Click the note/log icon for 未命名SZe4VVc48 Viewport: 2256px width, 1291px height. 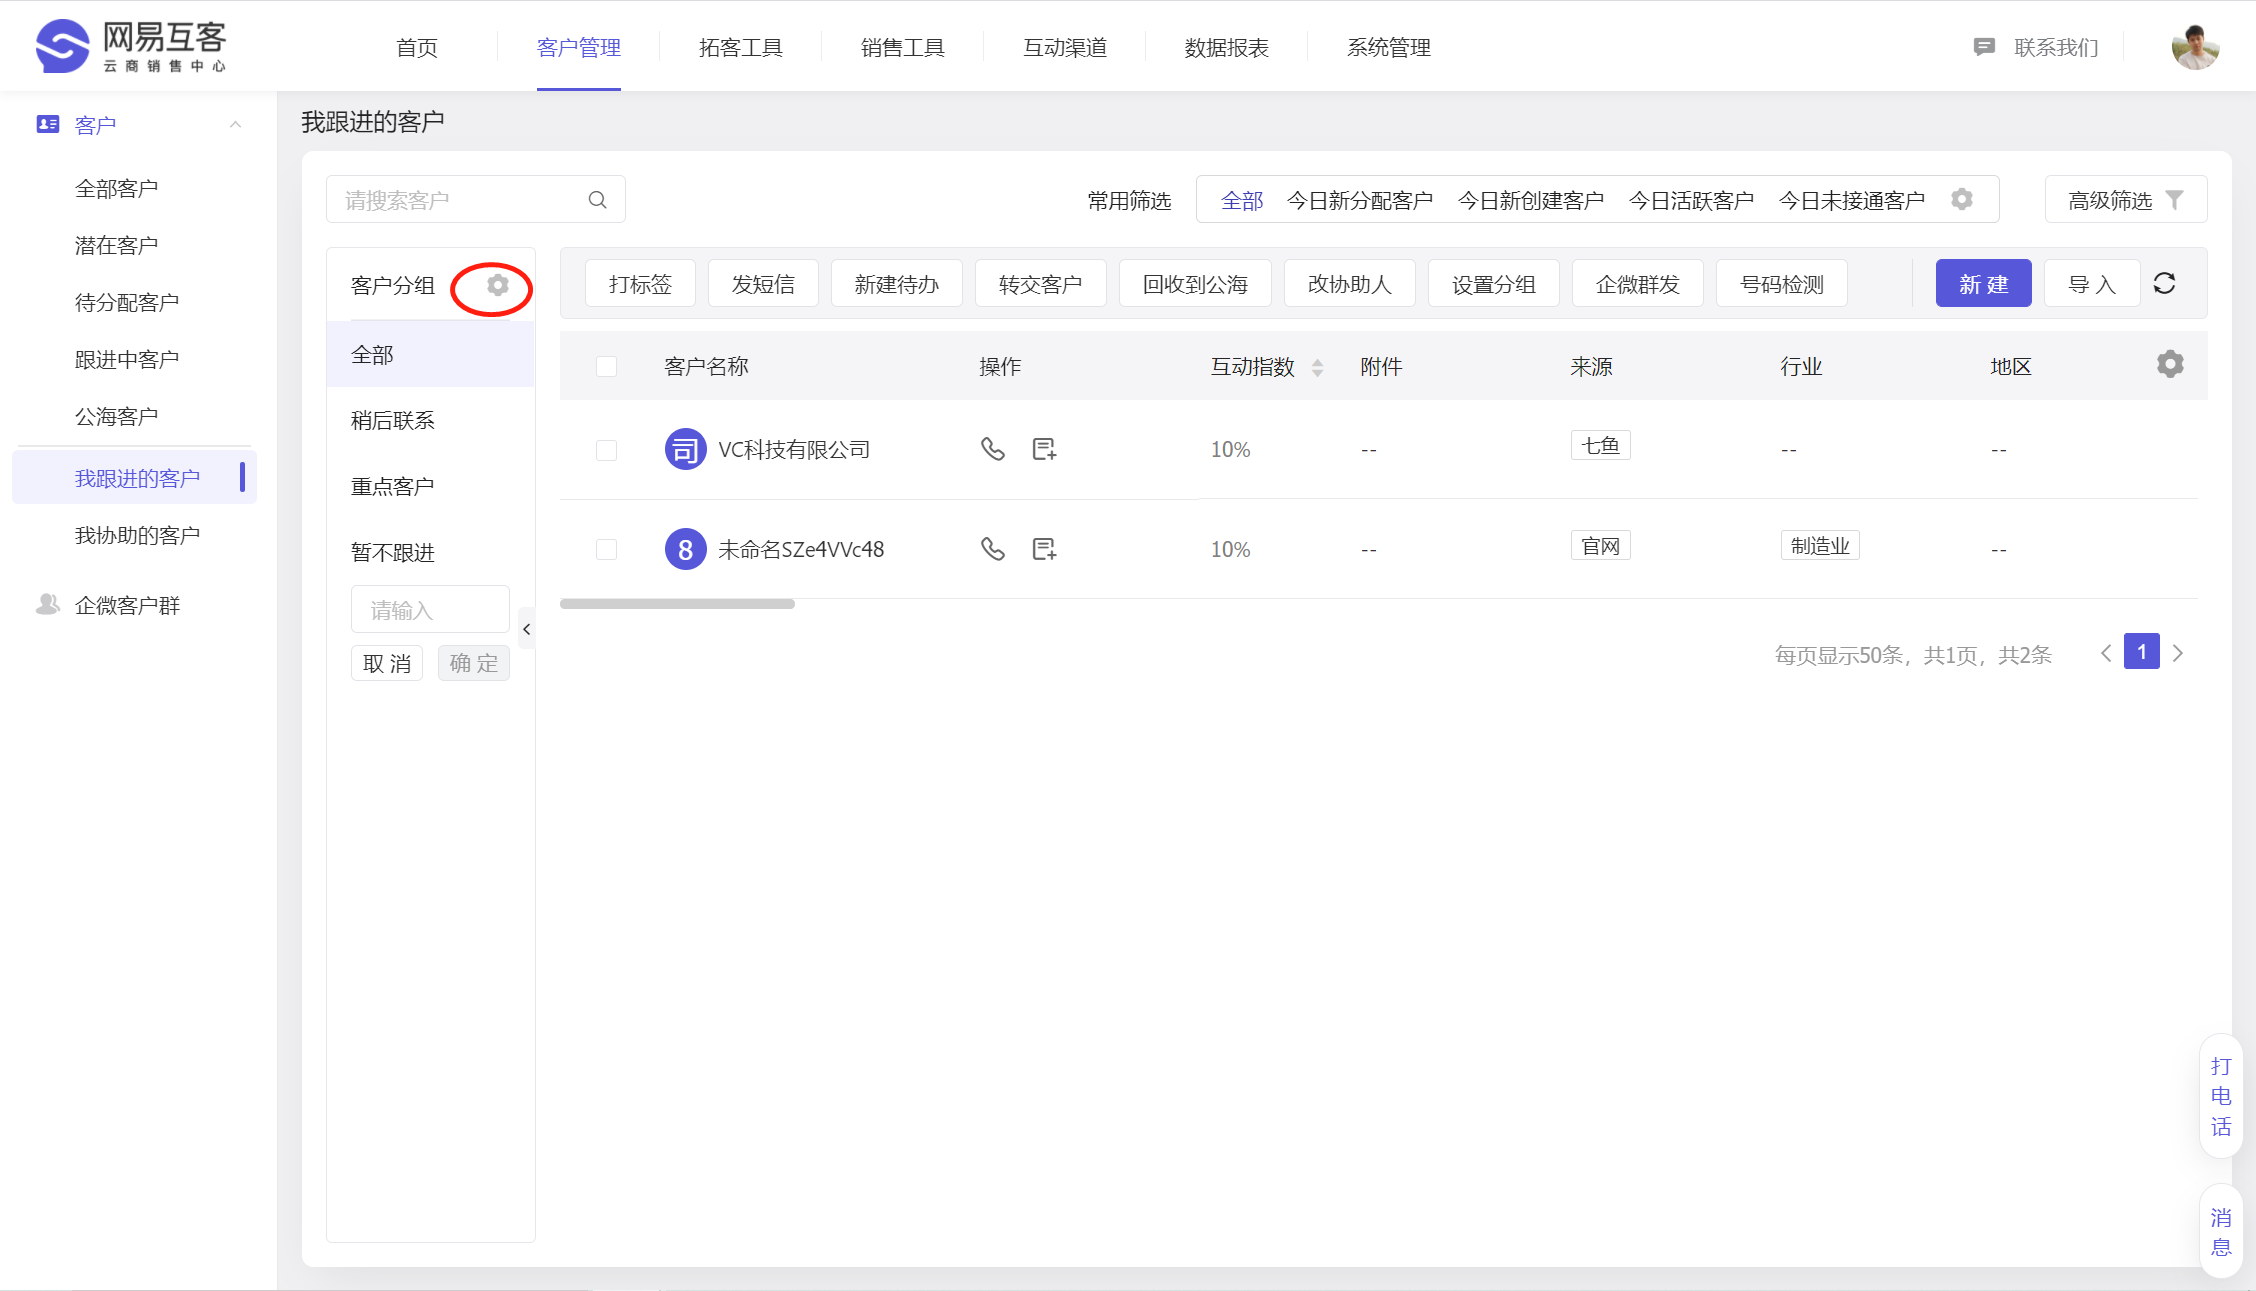pos(1044,547)
